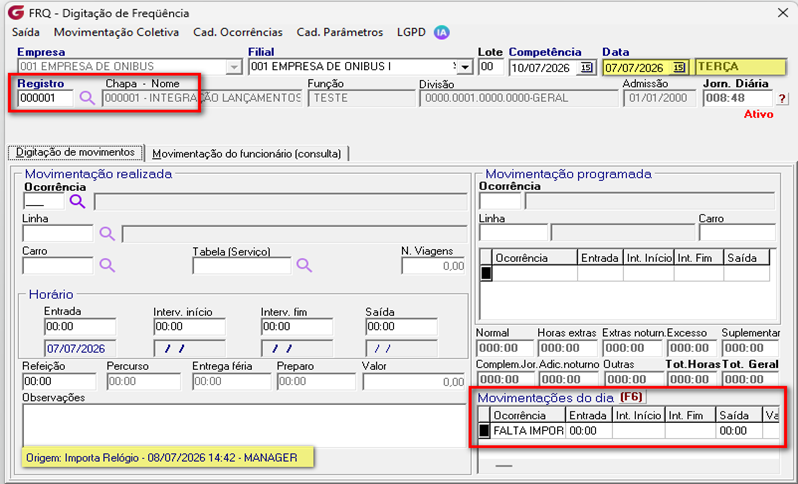Image resolution: width=798 pixels, height=484 pixels.
Task: Open the Cad. Ocorrências menu
Action: pos(238,32)
